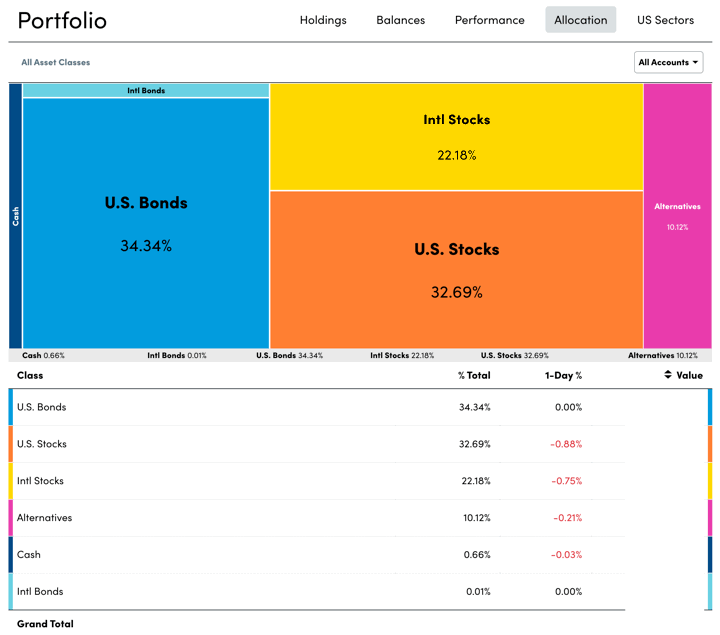Click the Class column header
This screenshot has height=635, width=720.
tap(30, 375)
